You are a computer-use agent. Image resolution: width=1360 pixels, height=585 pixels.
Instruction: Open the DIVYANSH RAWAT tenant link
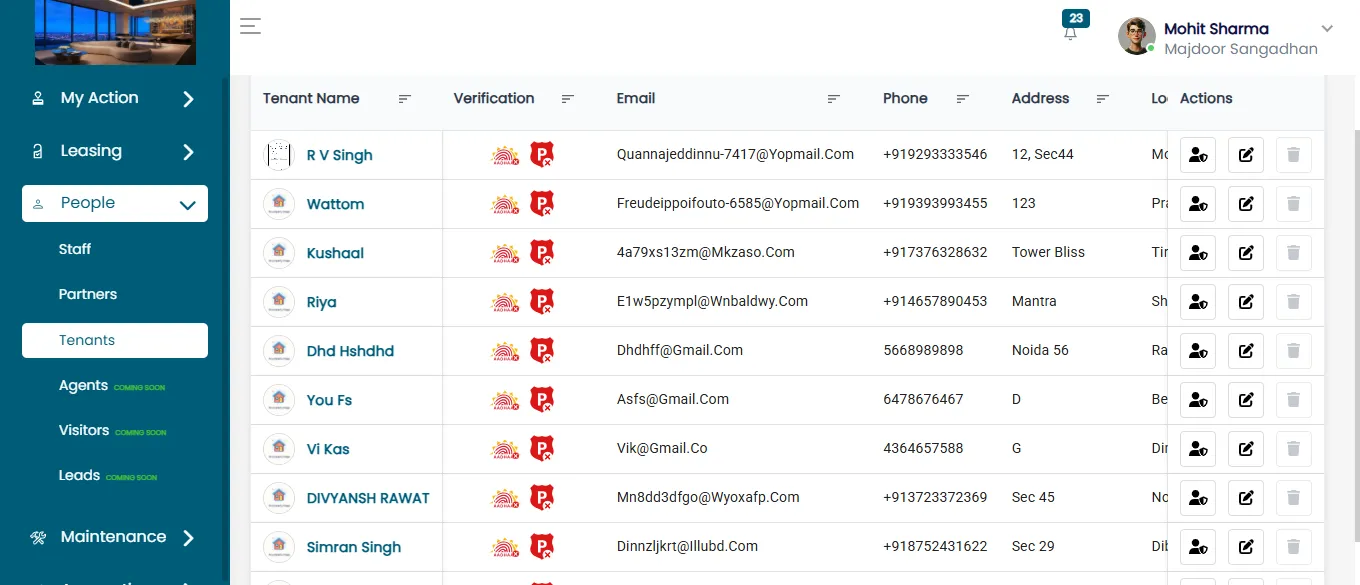368,498
